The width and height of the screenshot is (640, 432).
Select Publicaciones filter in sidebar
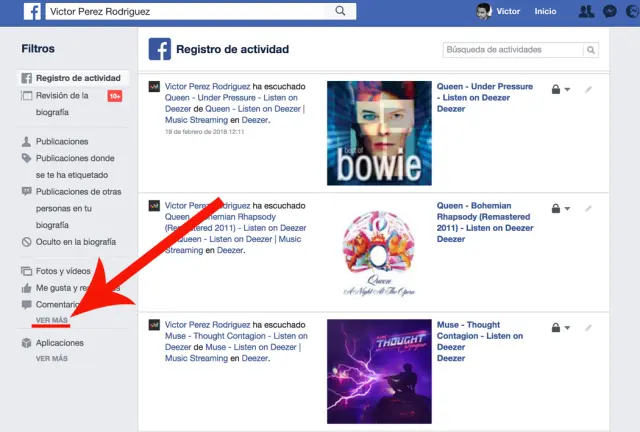coord(62,141)
